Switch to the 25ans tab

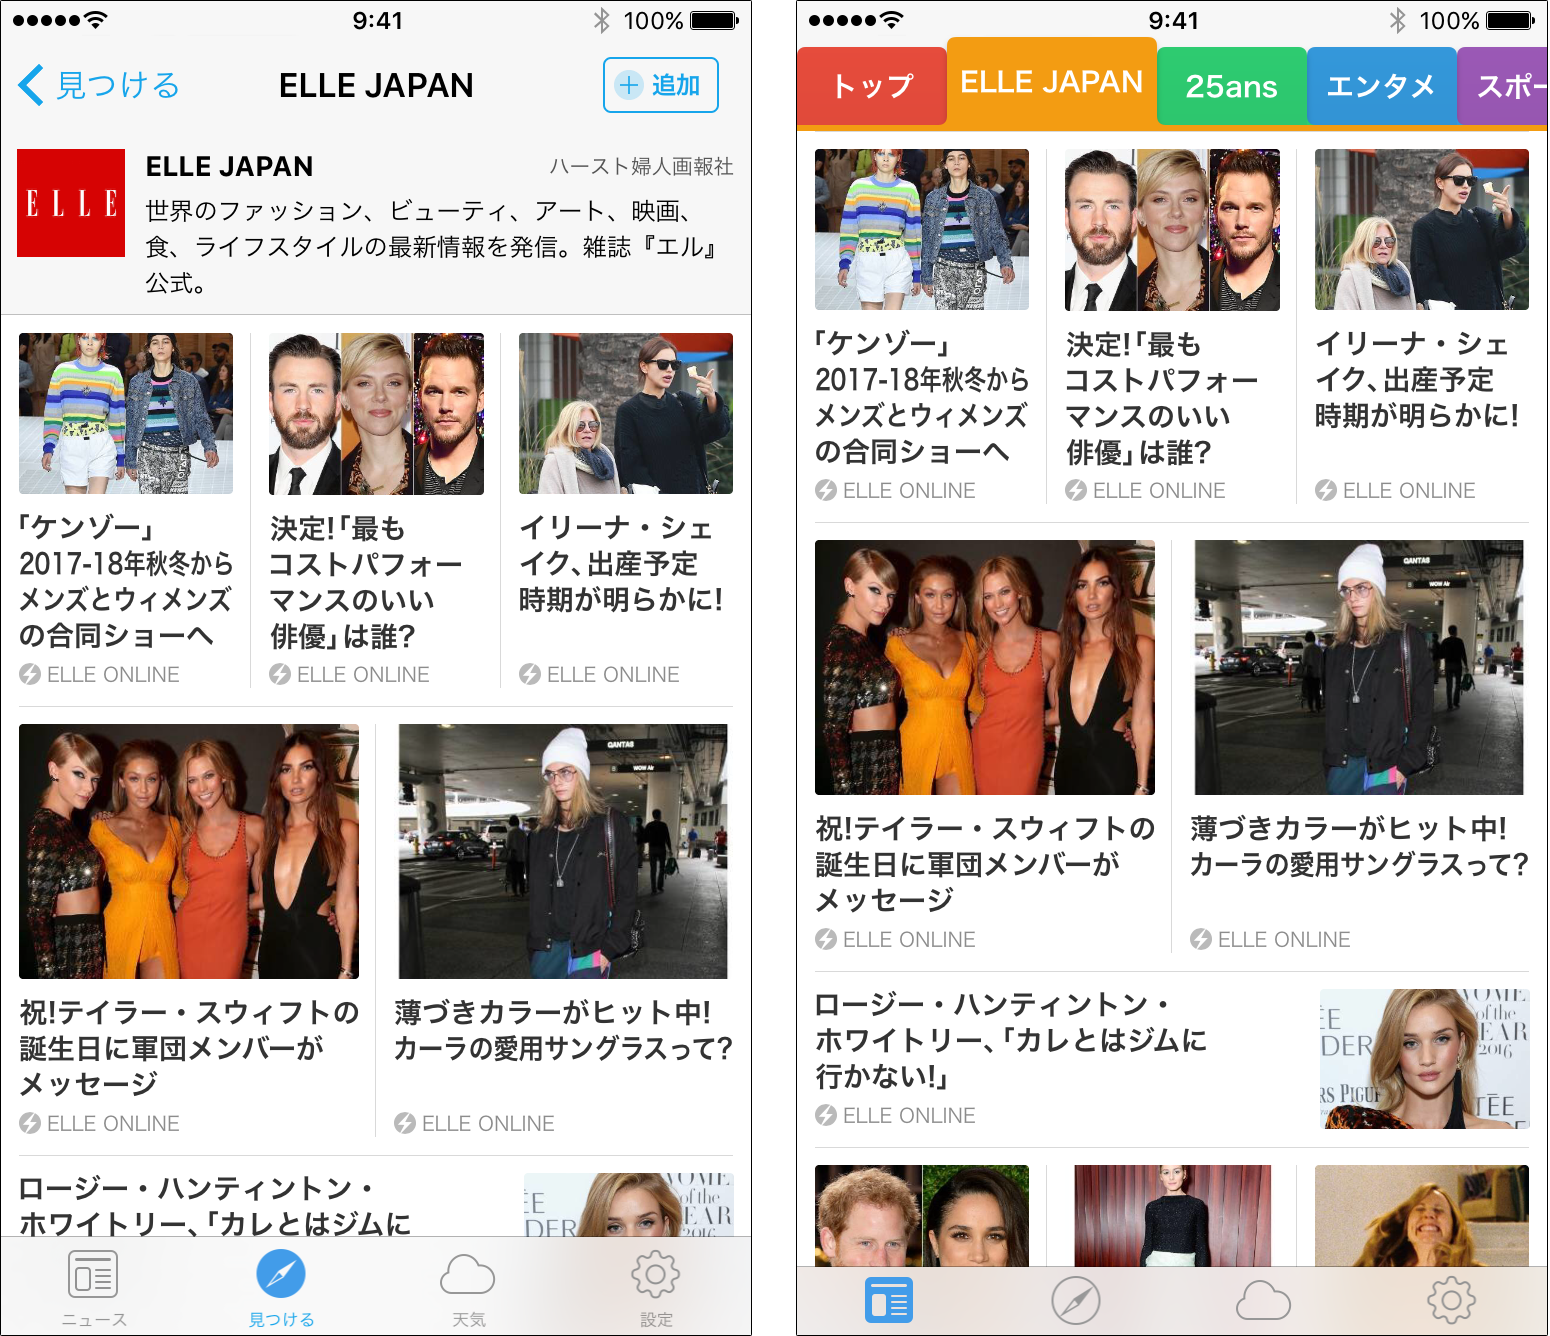tap(1232, 87)
